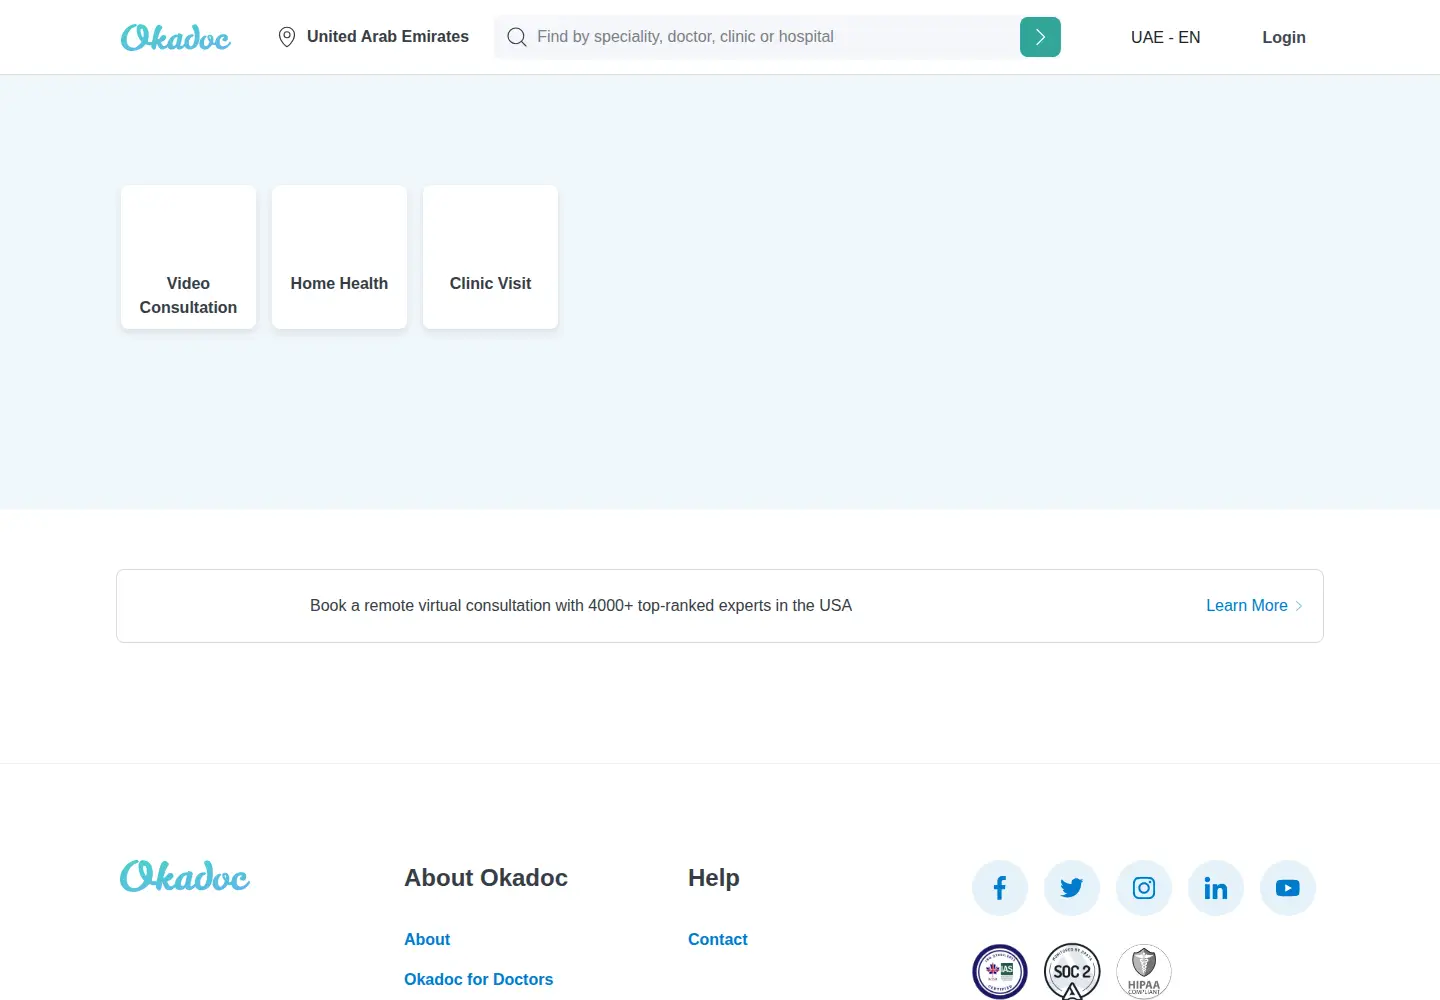Select the Clinic Visit card
This screenshot has width=1440, height=1000.
click(491, 257)
